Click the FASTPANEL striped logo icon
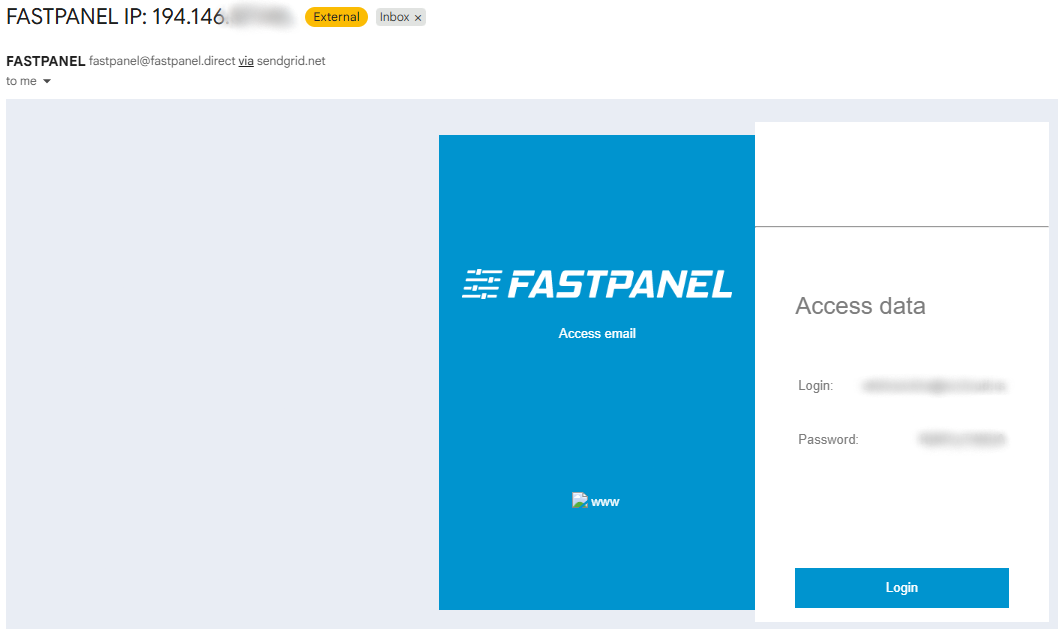 (x=481, y=284)
